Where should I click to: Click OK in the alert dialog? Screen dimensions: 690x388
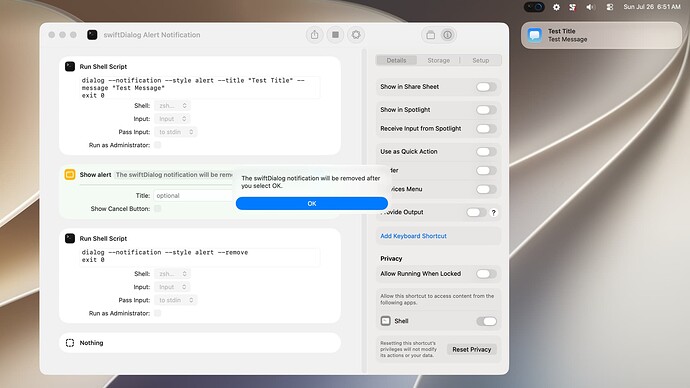coord(312,204)
